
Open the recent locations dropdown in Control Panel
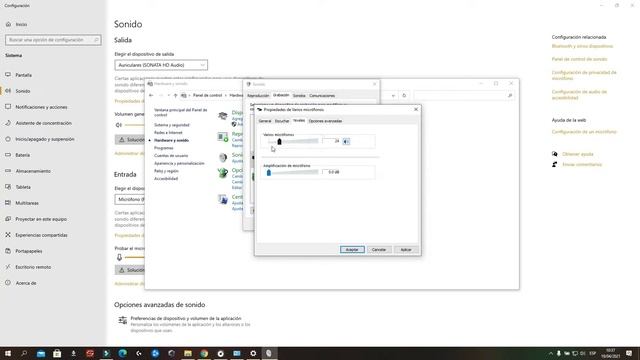[169, 96]
